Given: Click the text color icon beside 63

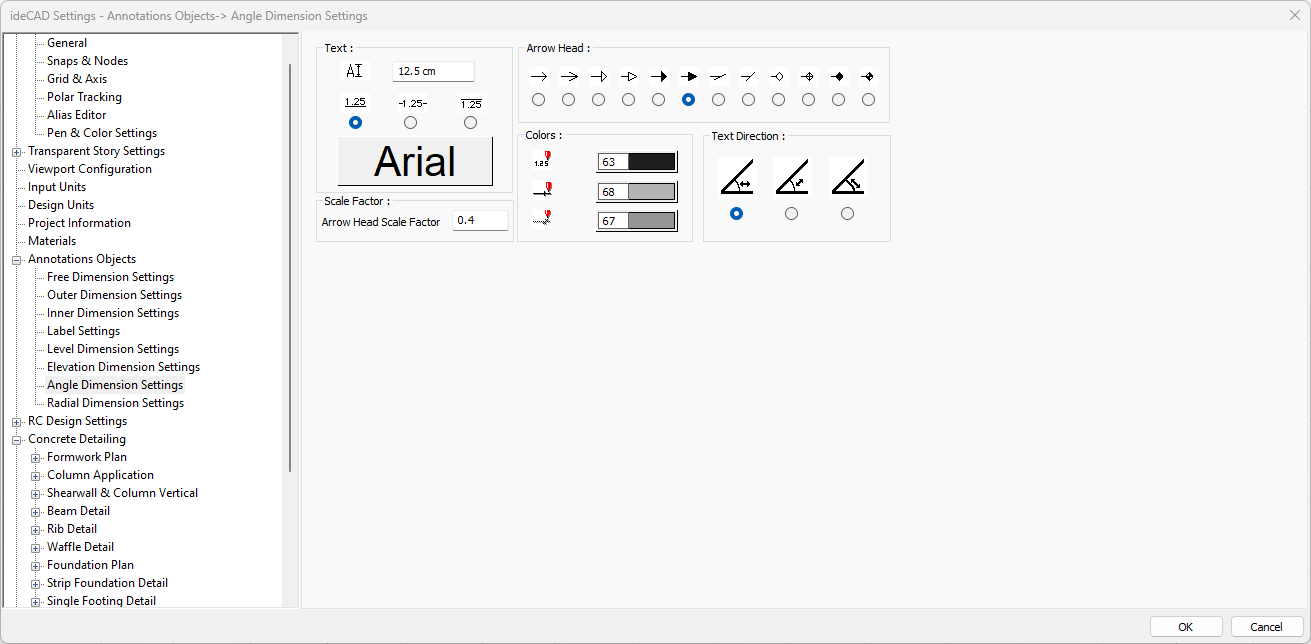Looking at the screenshot, I should point(543,159).
